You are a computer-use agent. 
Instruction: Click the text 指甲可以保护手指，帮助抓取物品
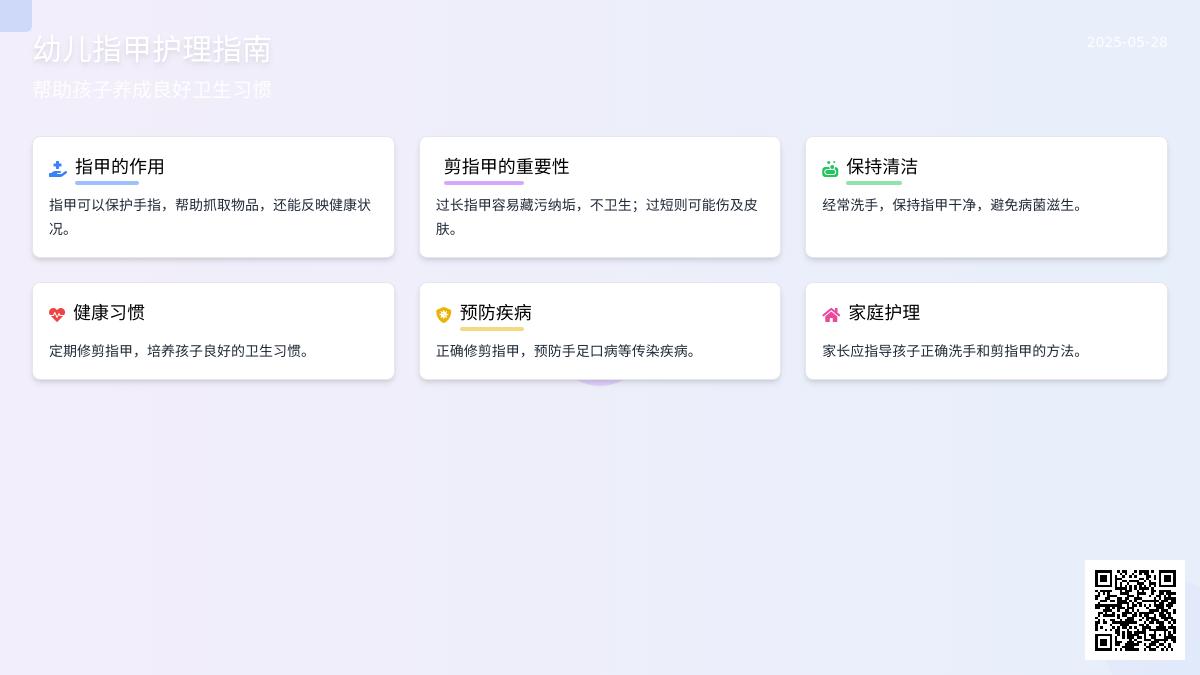pos(154,205)
